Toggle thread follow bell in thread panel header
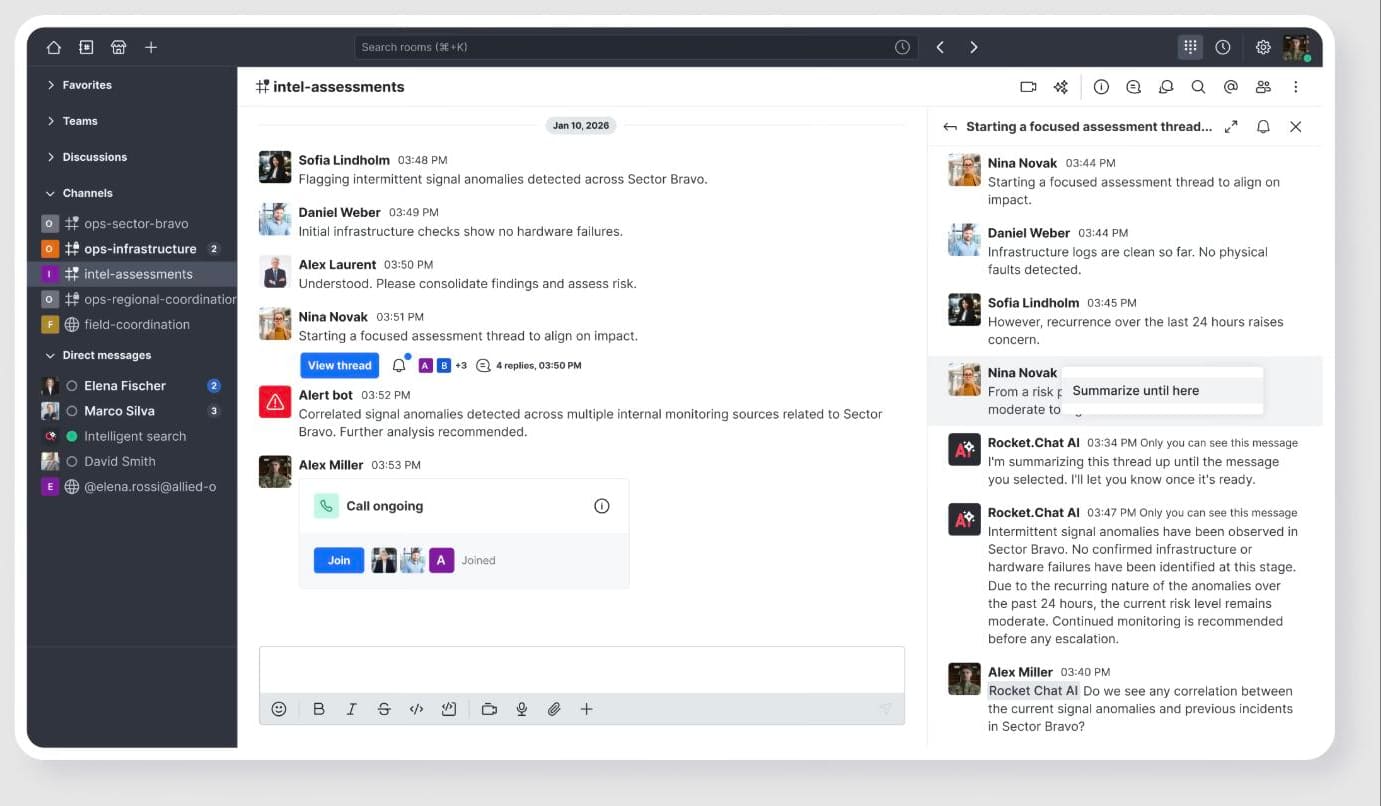 [x=1263, y=127]
